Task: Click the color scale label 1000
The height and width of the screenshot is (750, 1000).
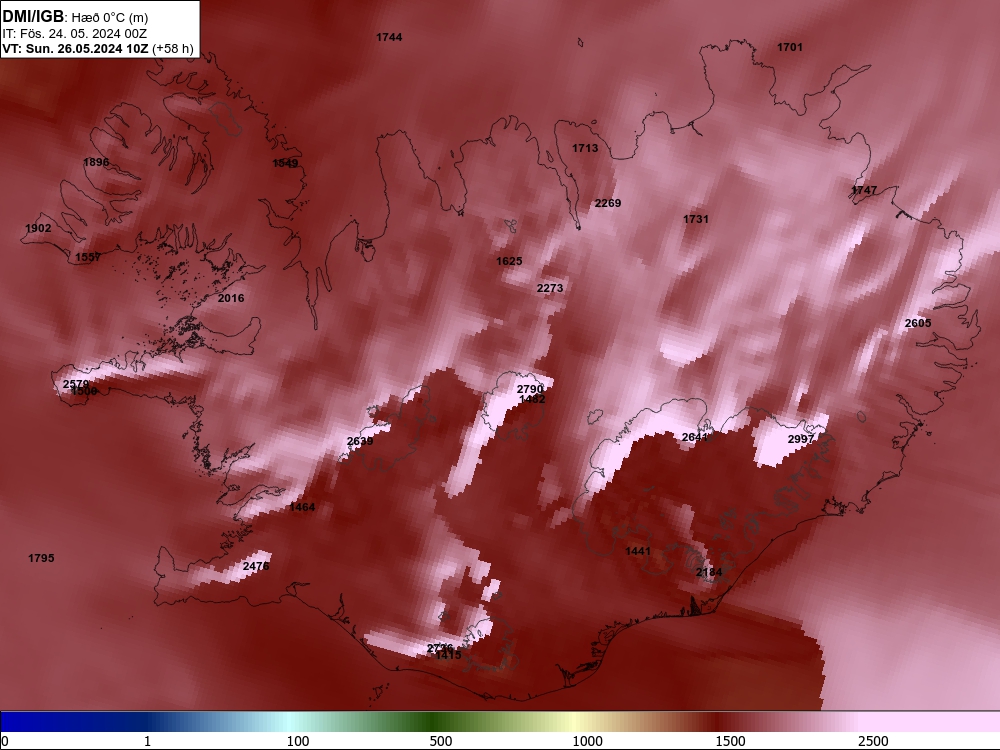Action: (x=587, y=741)
